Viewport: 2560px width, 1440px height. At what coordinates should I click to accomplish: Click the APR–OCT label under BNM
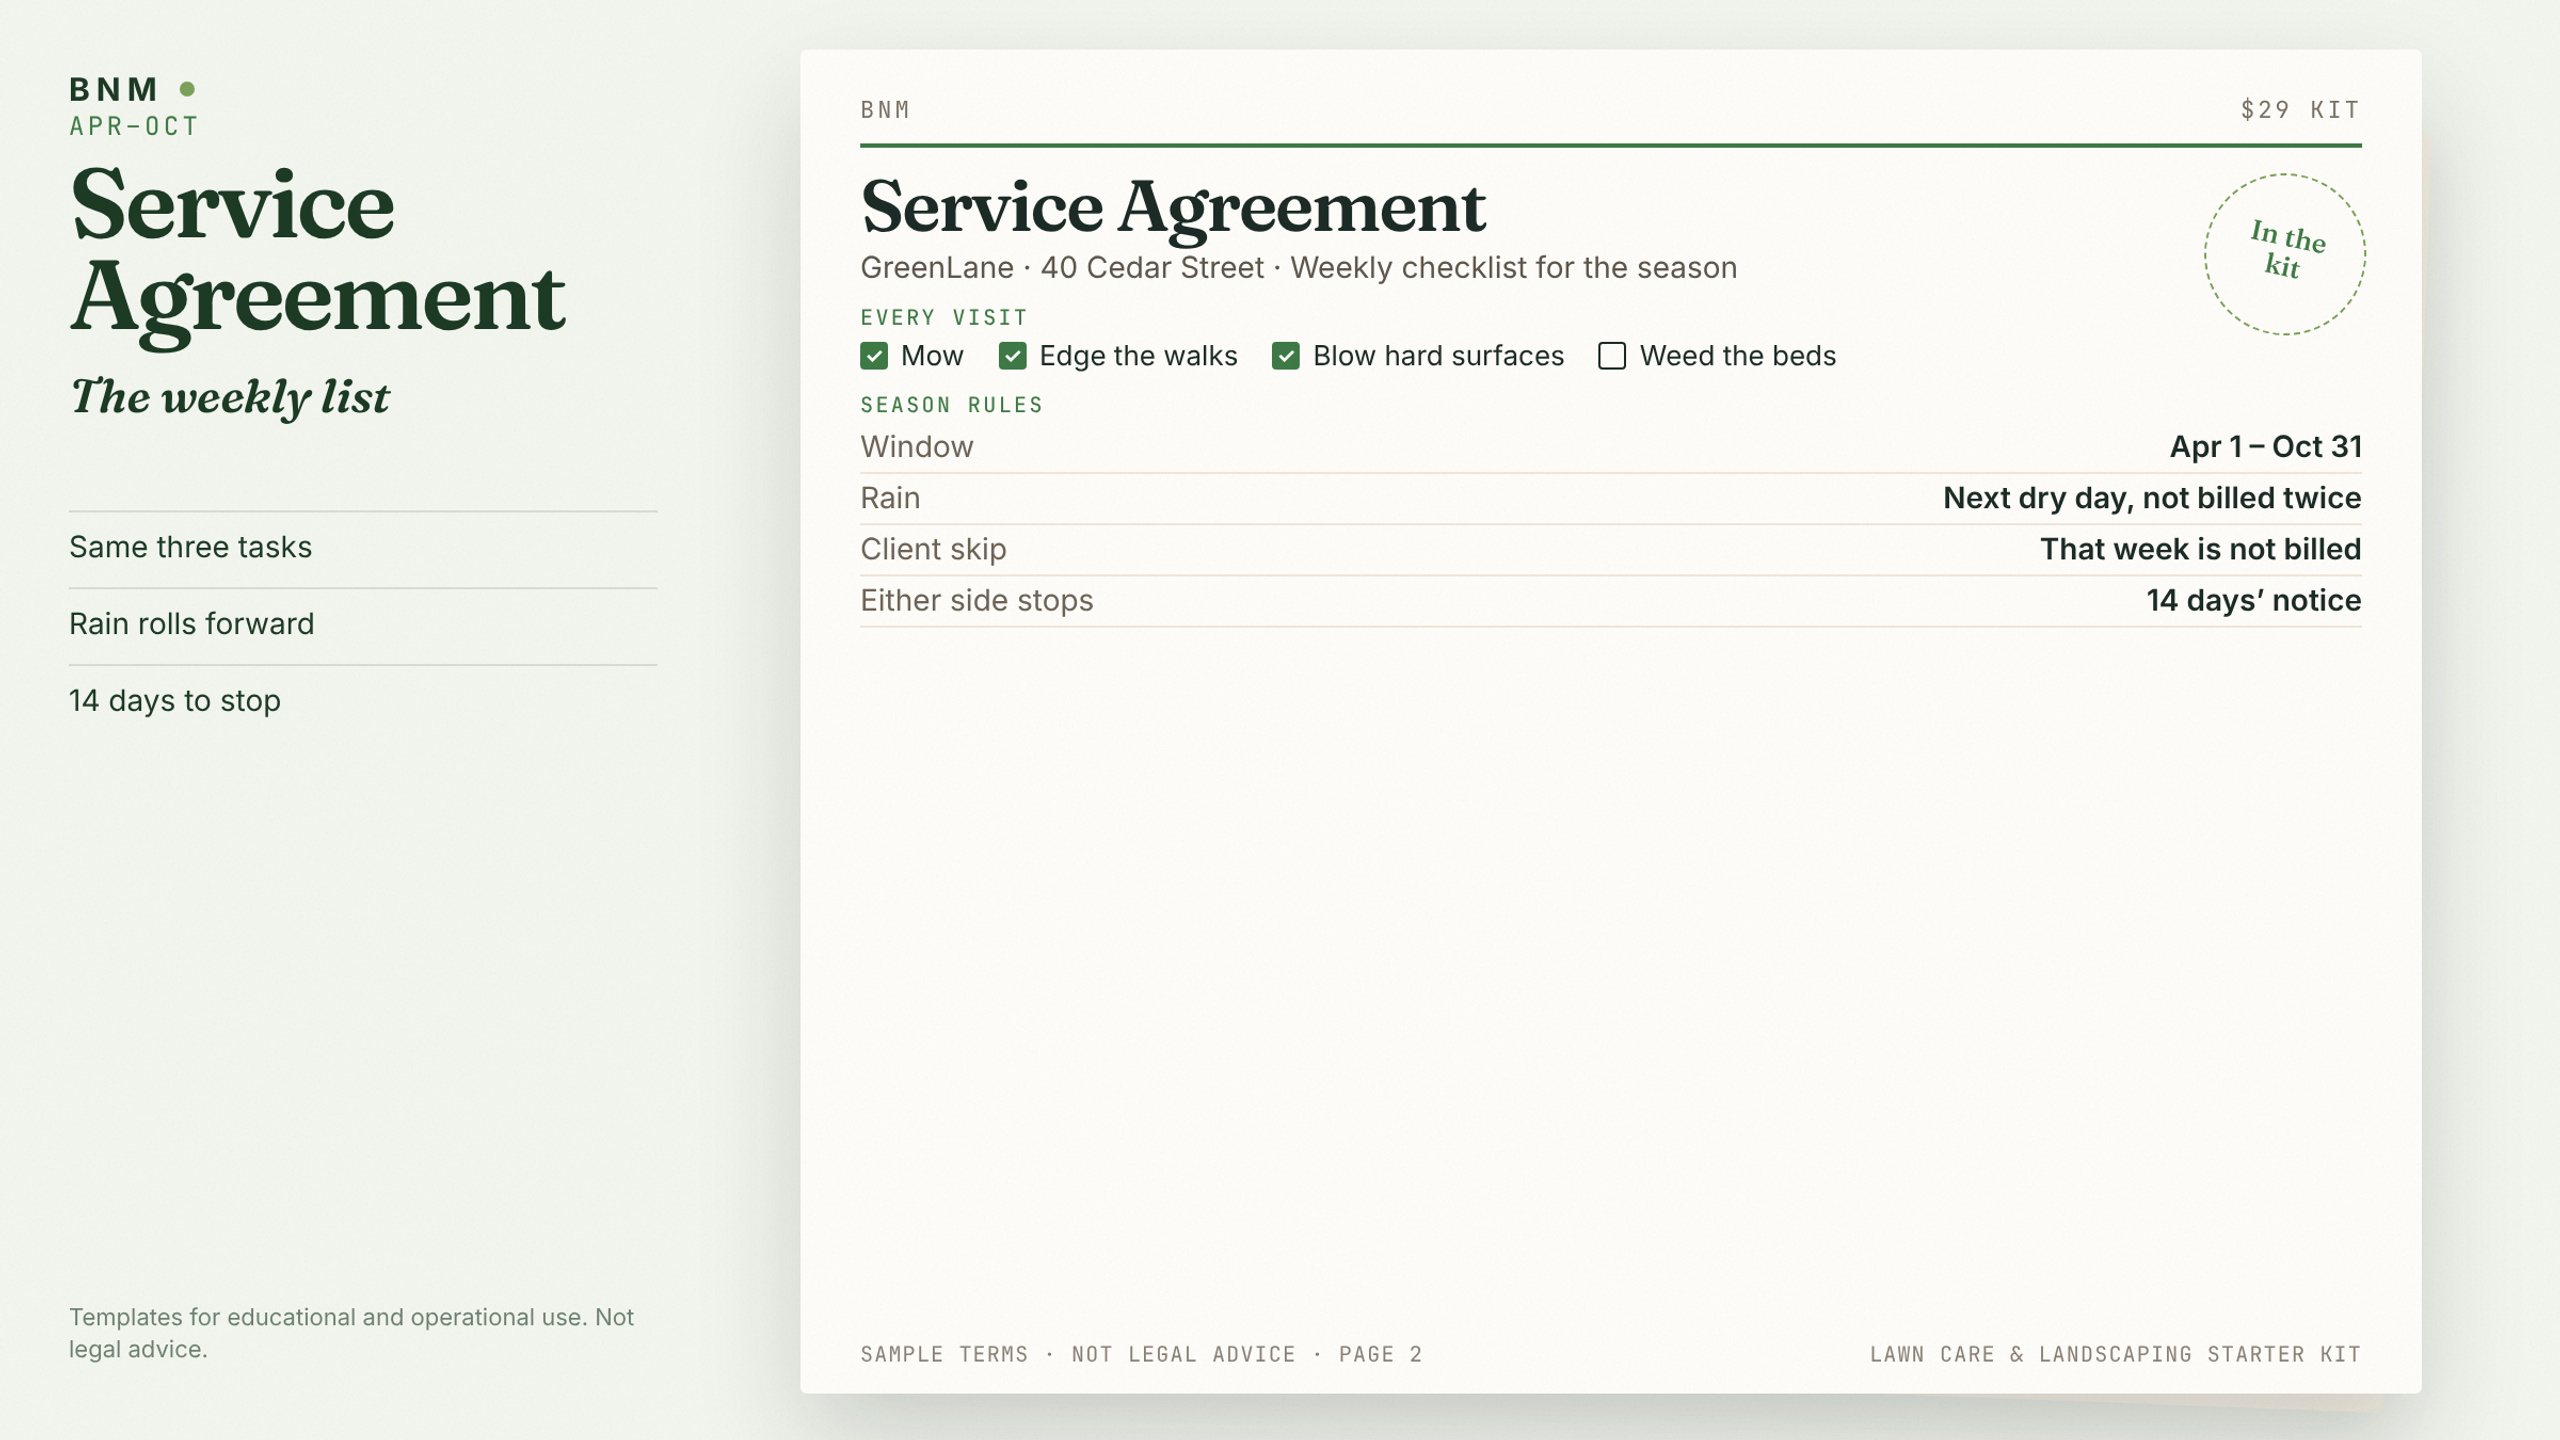click(x=134, y=127)
